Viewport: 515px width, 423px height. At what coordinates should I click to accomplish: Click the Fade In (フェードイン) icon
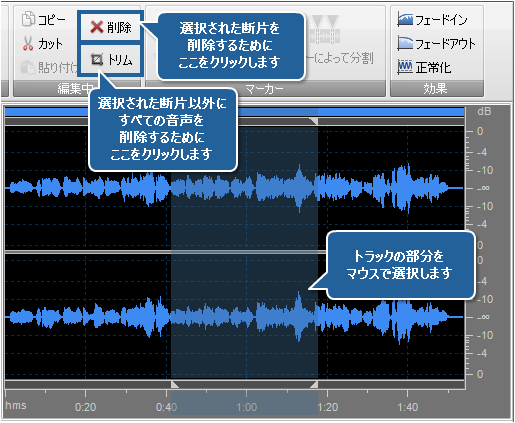pos(405,20)
